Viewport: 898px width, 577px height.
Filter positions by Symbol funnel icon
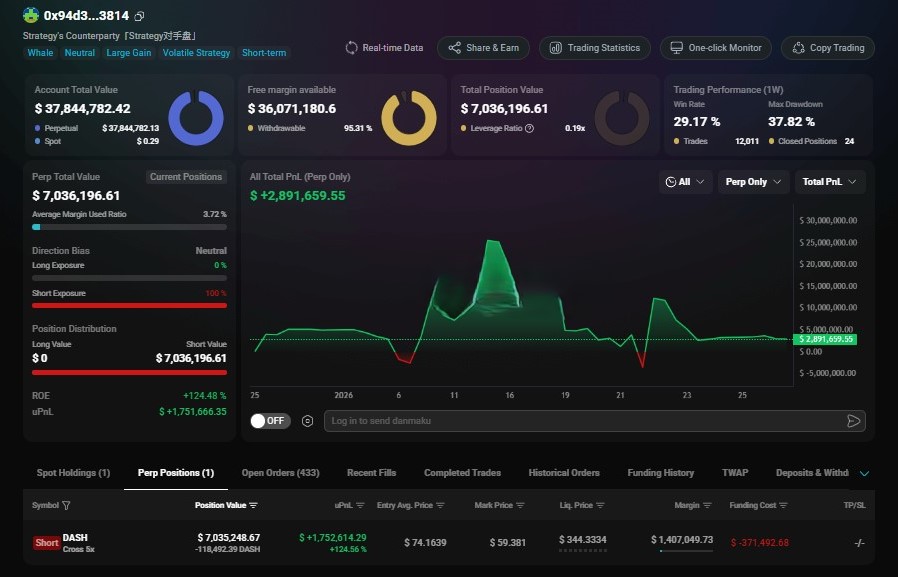coord(66,506)
